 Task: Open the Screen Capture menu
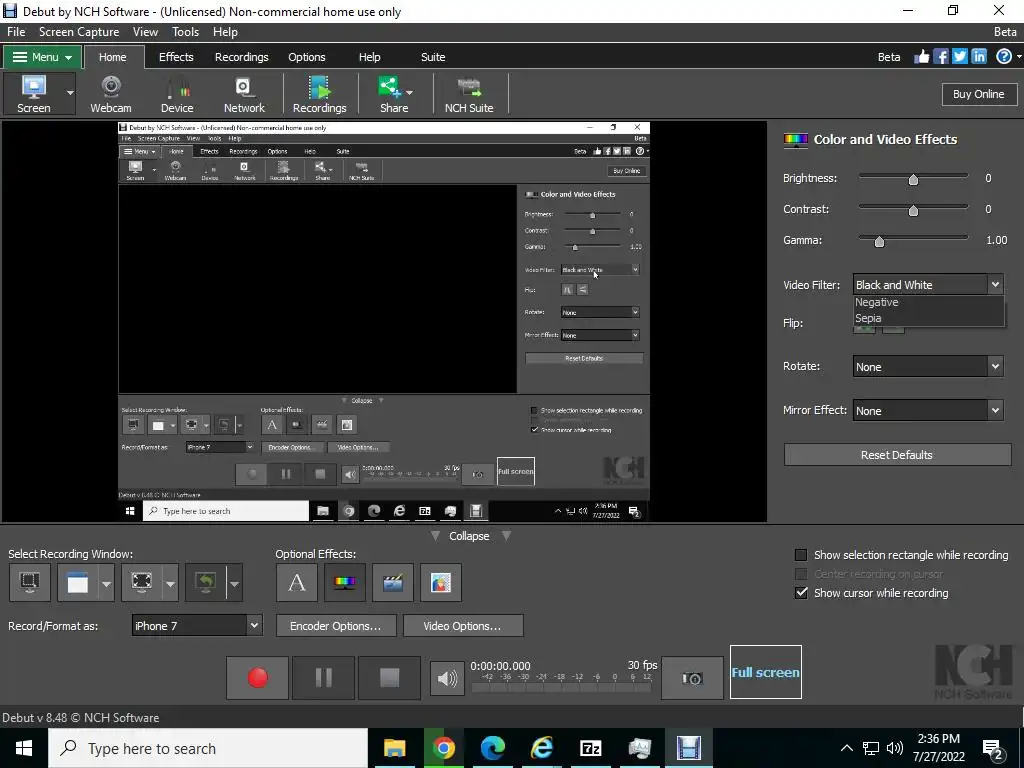tap(79, 32)
